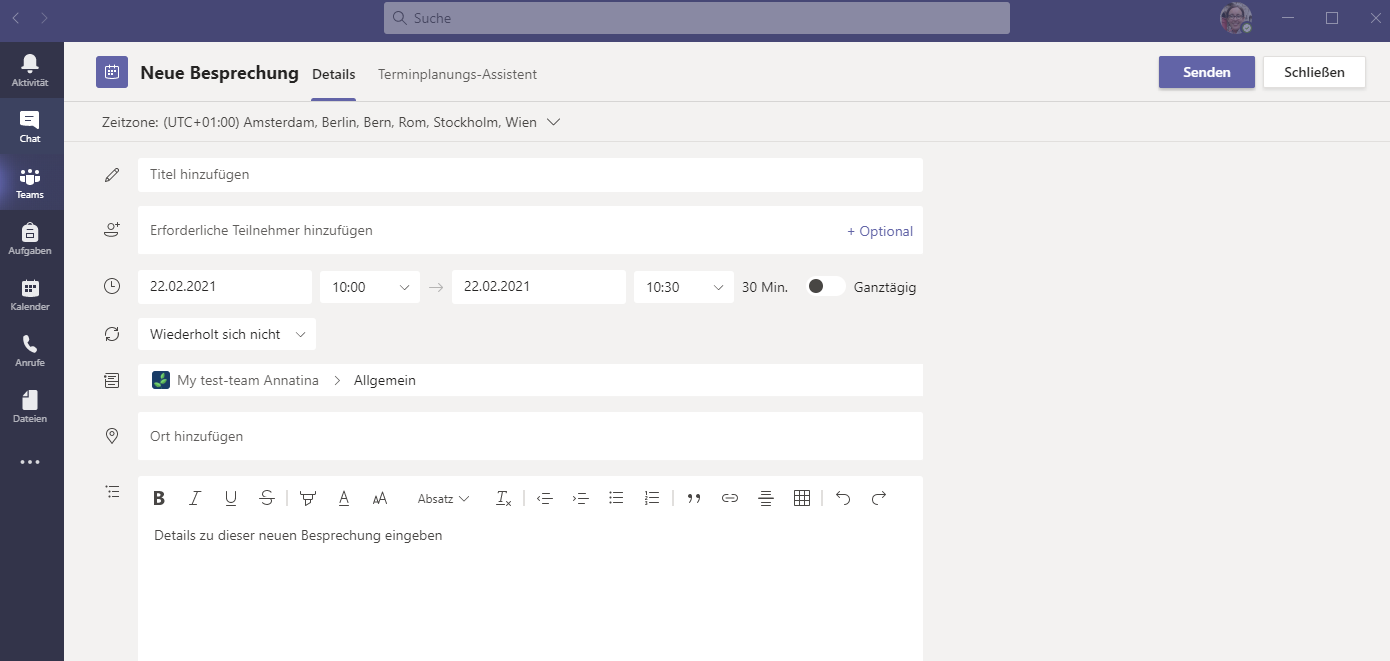1390x661 pixels.
Task: Expand the start time 10:00 dropdown
Action: (370, 287)
